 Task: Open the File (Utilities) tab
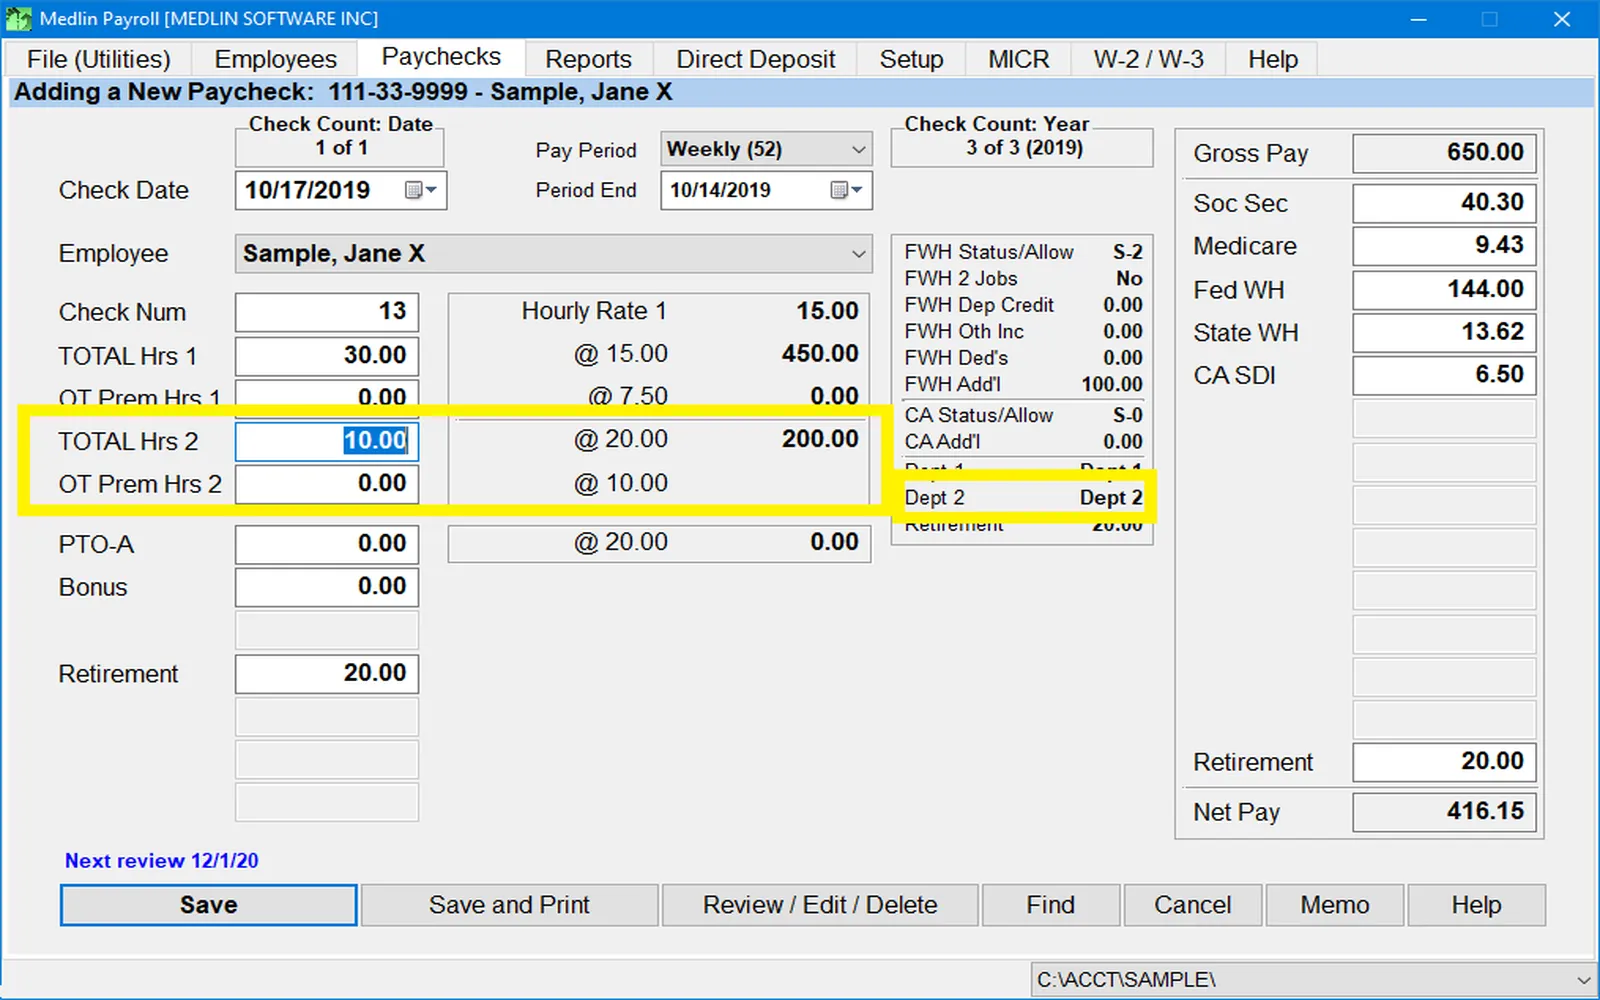click(98, 59)
